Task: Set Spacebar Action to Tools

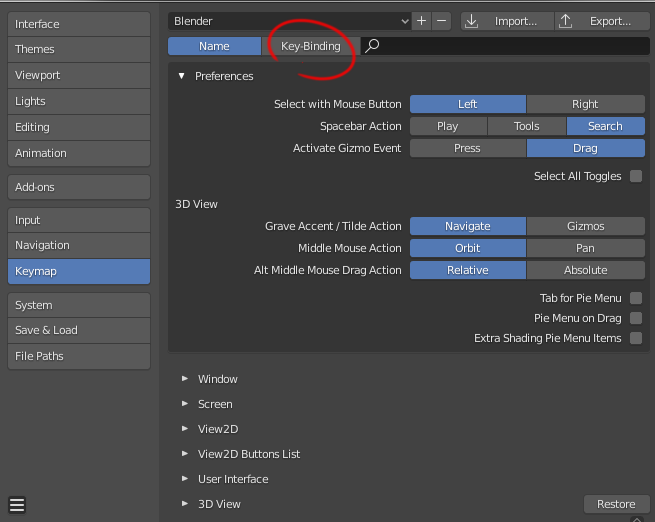Action: [x=527, y=126]
